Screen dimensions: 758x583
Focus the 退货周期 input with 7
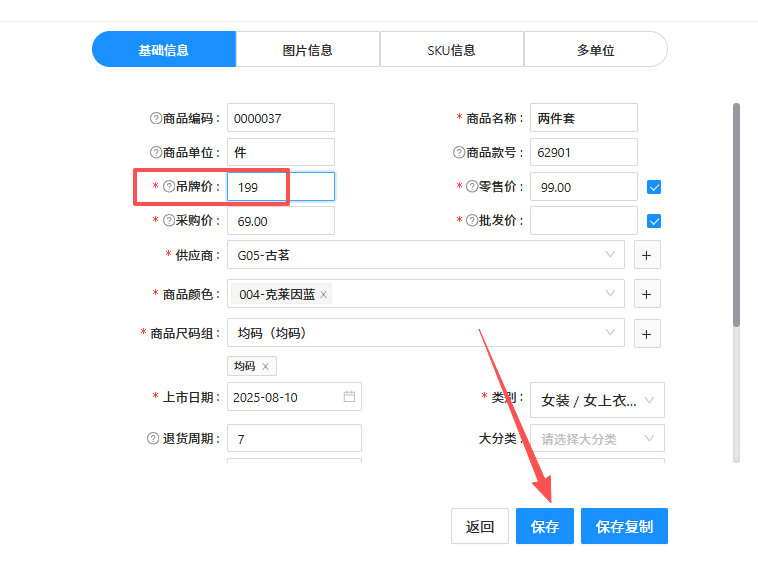click(294, 438)
